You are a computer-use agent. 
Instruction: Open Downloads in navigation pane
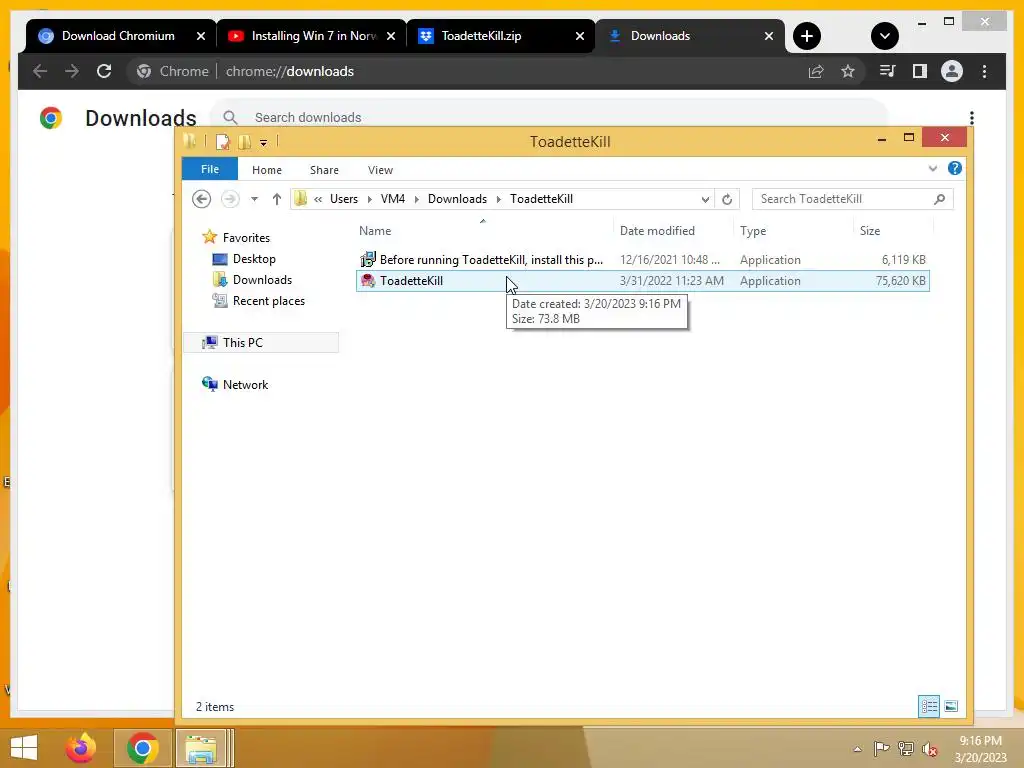coord(262,280)
